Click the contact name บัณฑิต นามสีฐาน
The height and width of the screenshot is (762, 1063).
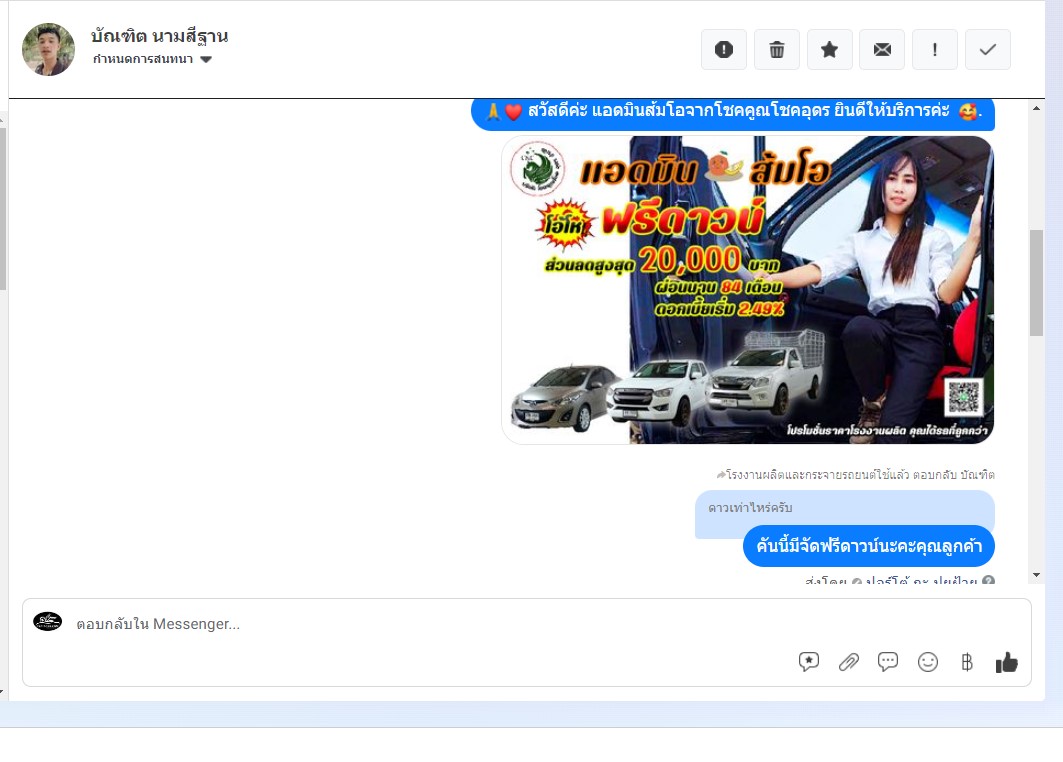pos(159,37)
